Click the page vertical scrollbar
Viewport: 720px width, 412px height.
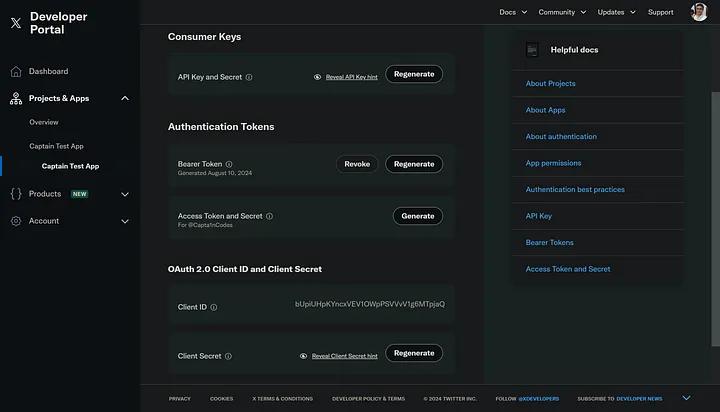point(715,219)
